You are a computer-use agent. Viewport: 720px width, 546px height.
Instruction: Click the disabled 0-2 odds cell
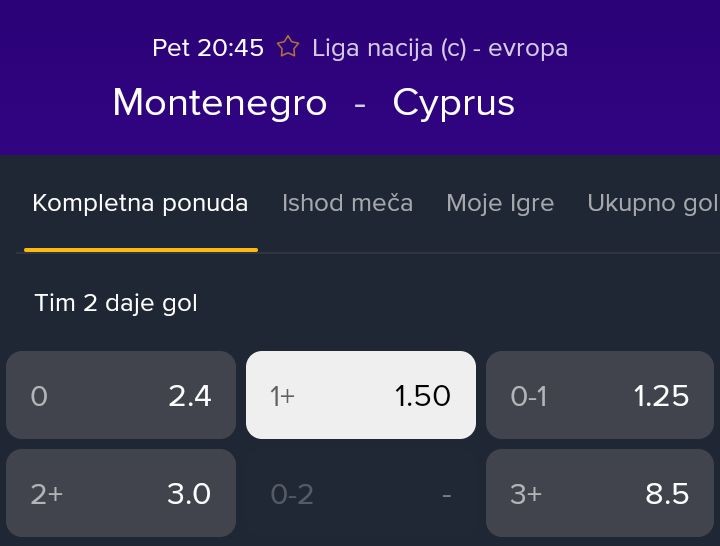click(x=361, y=493)
